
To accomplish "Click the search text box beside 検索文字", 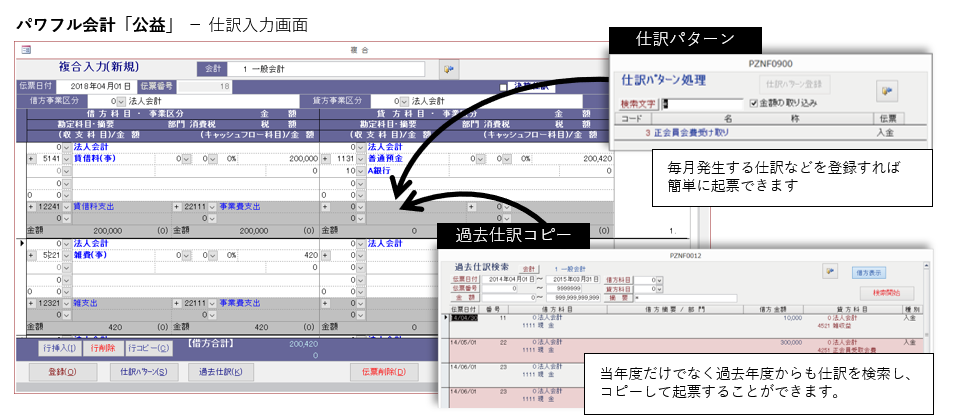I will pos(702,104).
